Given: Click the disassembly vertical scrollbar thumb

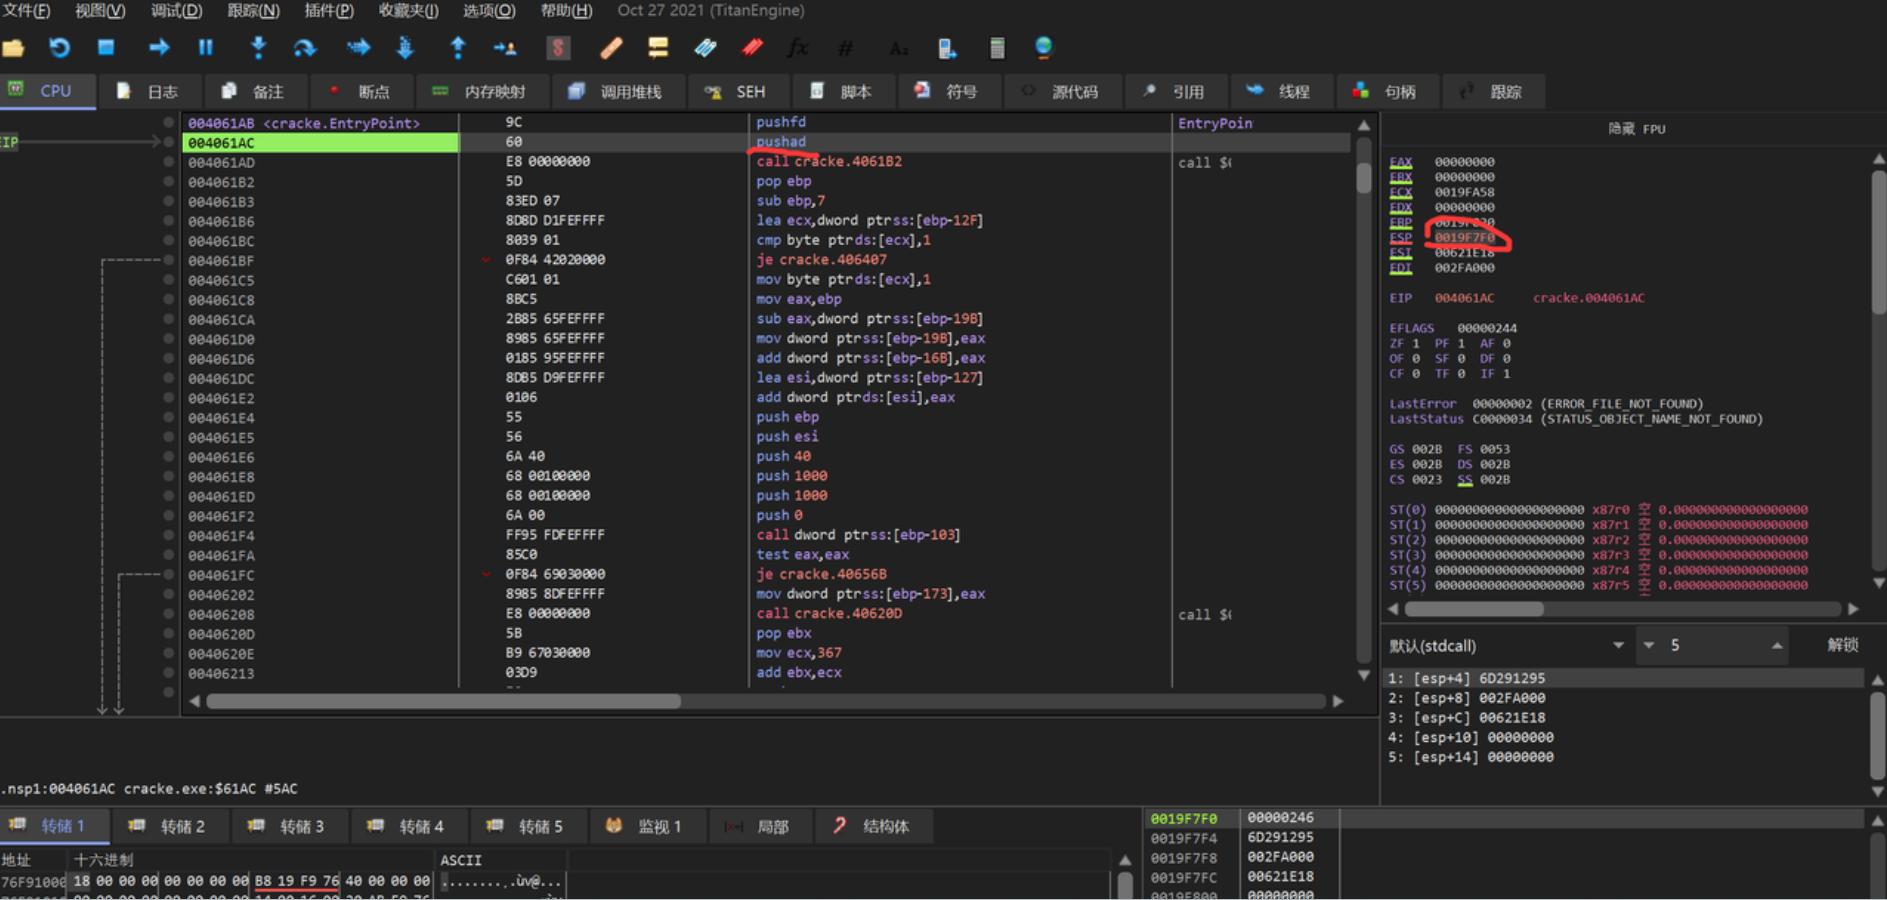Looking at the screenshot, I should coord(1364,176).
